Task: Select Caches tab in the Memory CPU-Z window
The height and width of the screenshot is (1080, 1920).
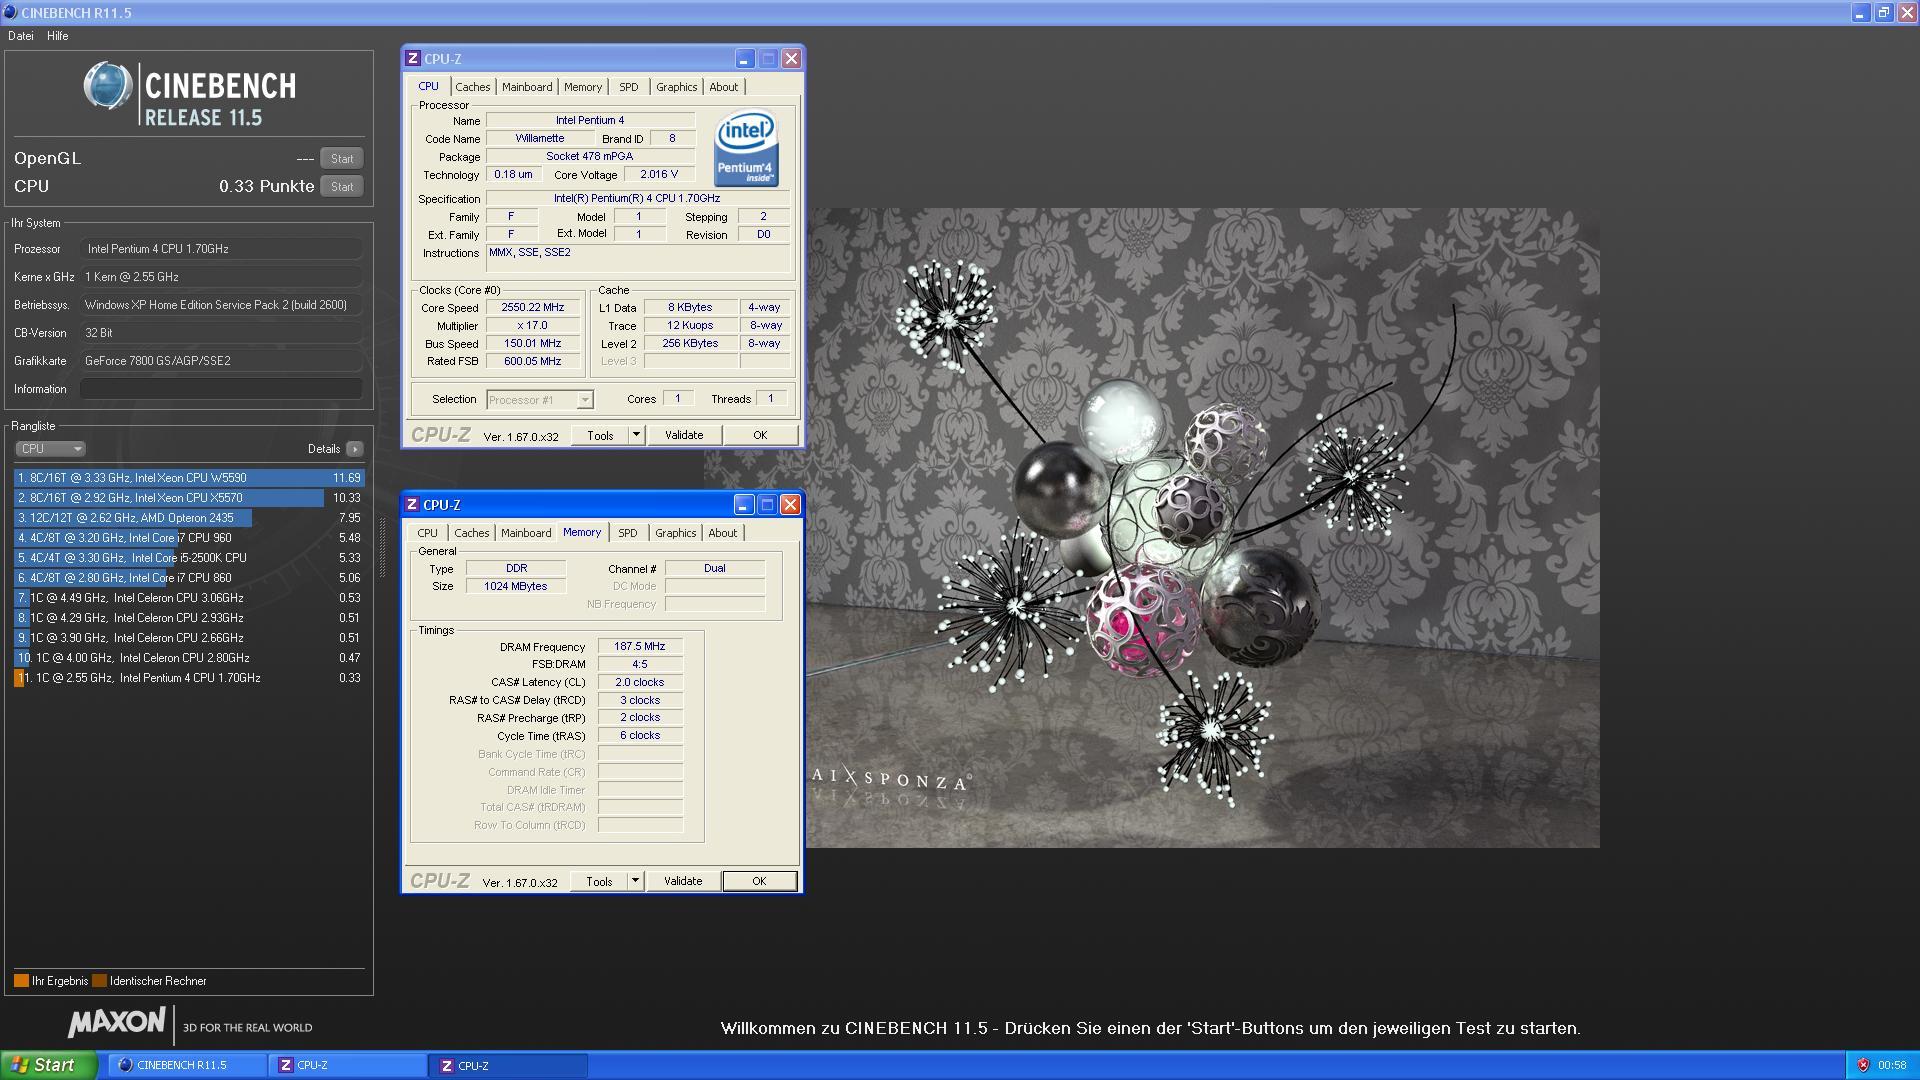Action: point(472,533)
